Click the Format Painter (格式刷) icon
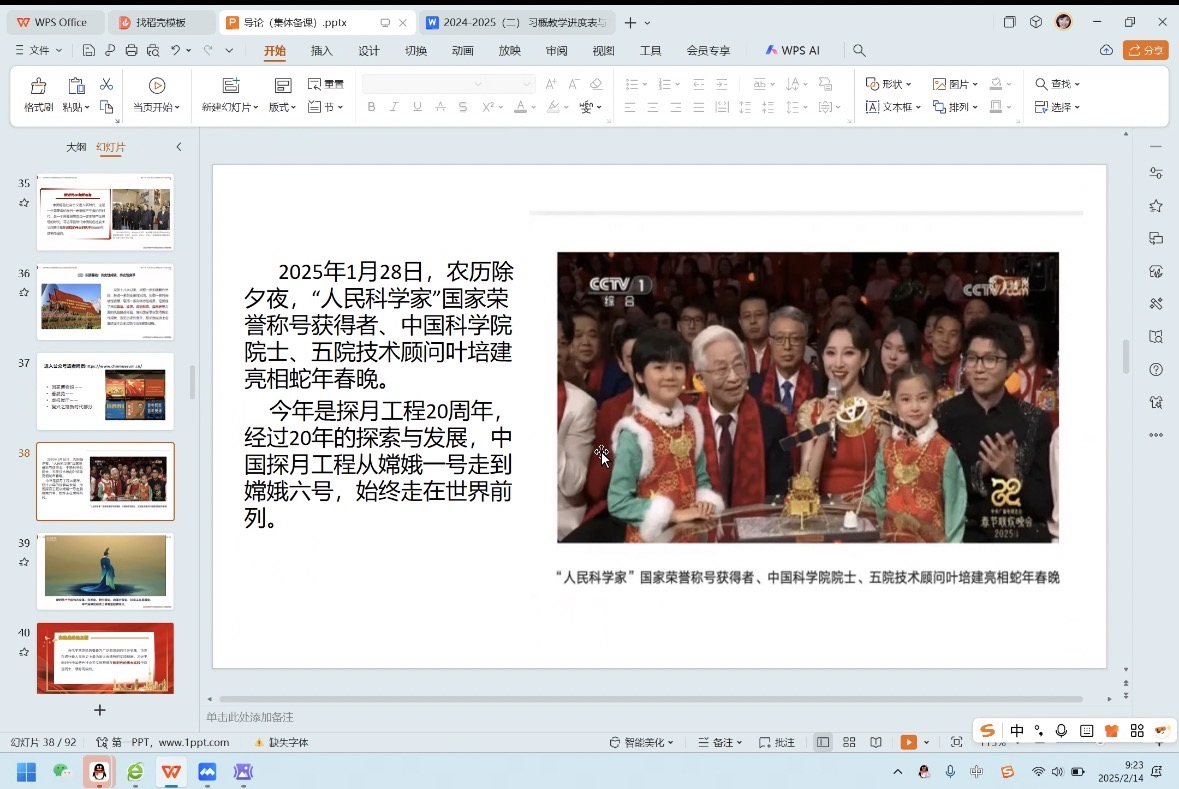This screenshot has height=789, width=1179. point(38,87)
